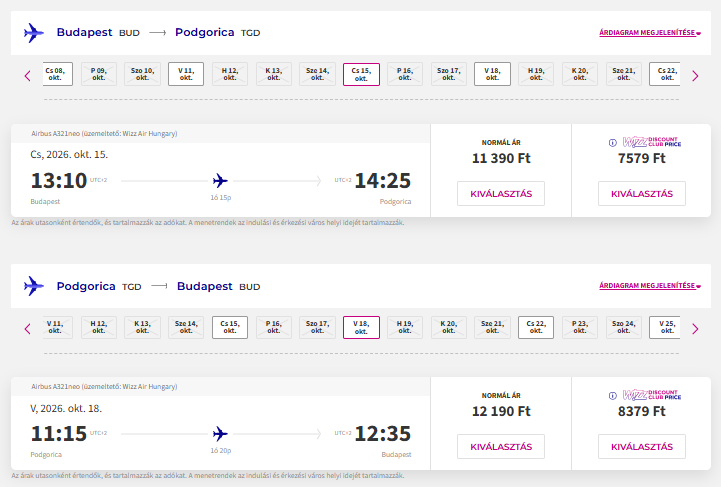Click the previous dates arrow for return flight

pyautogui.click(x=28, y=329)
